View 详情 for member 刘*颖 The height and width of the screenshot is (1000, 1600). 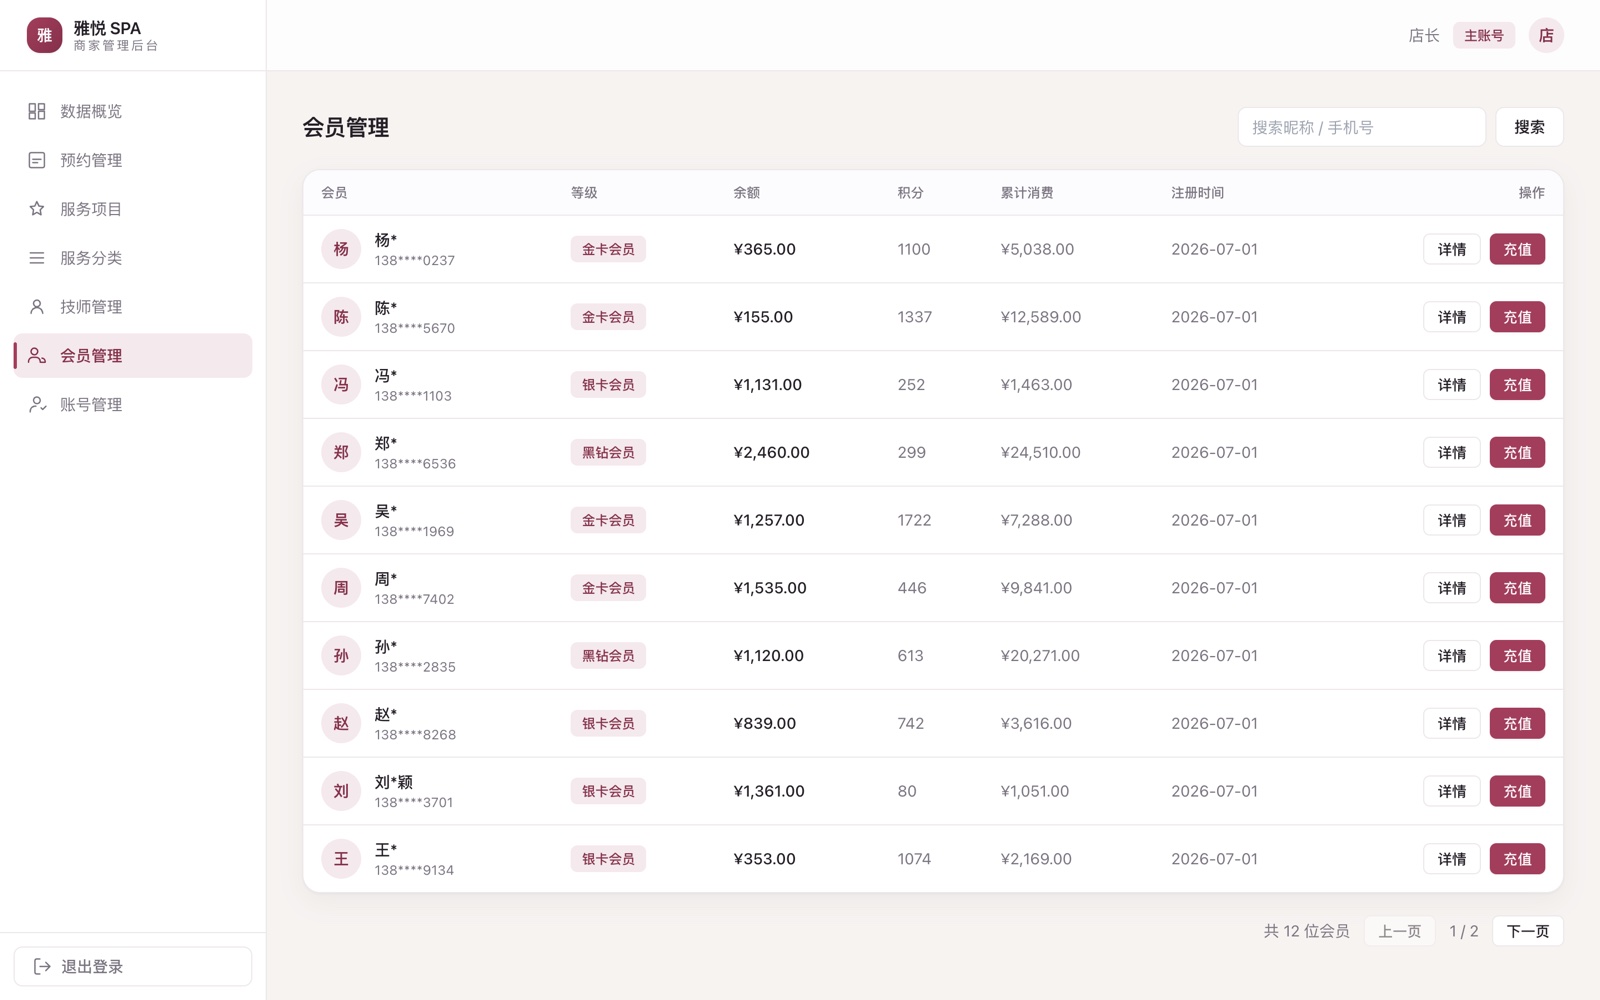pos(1452,791)
